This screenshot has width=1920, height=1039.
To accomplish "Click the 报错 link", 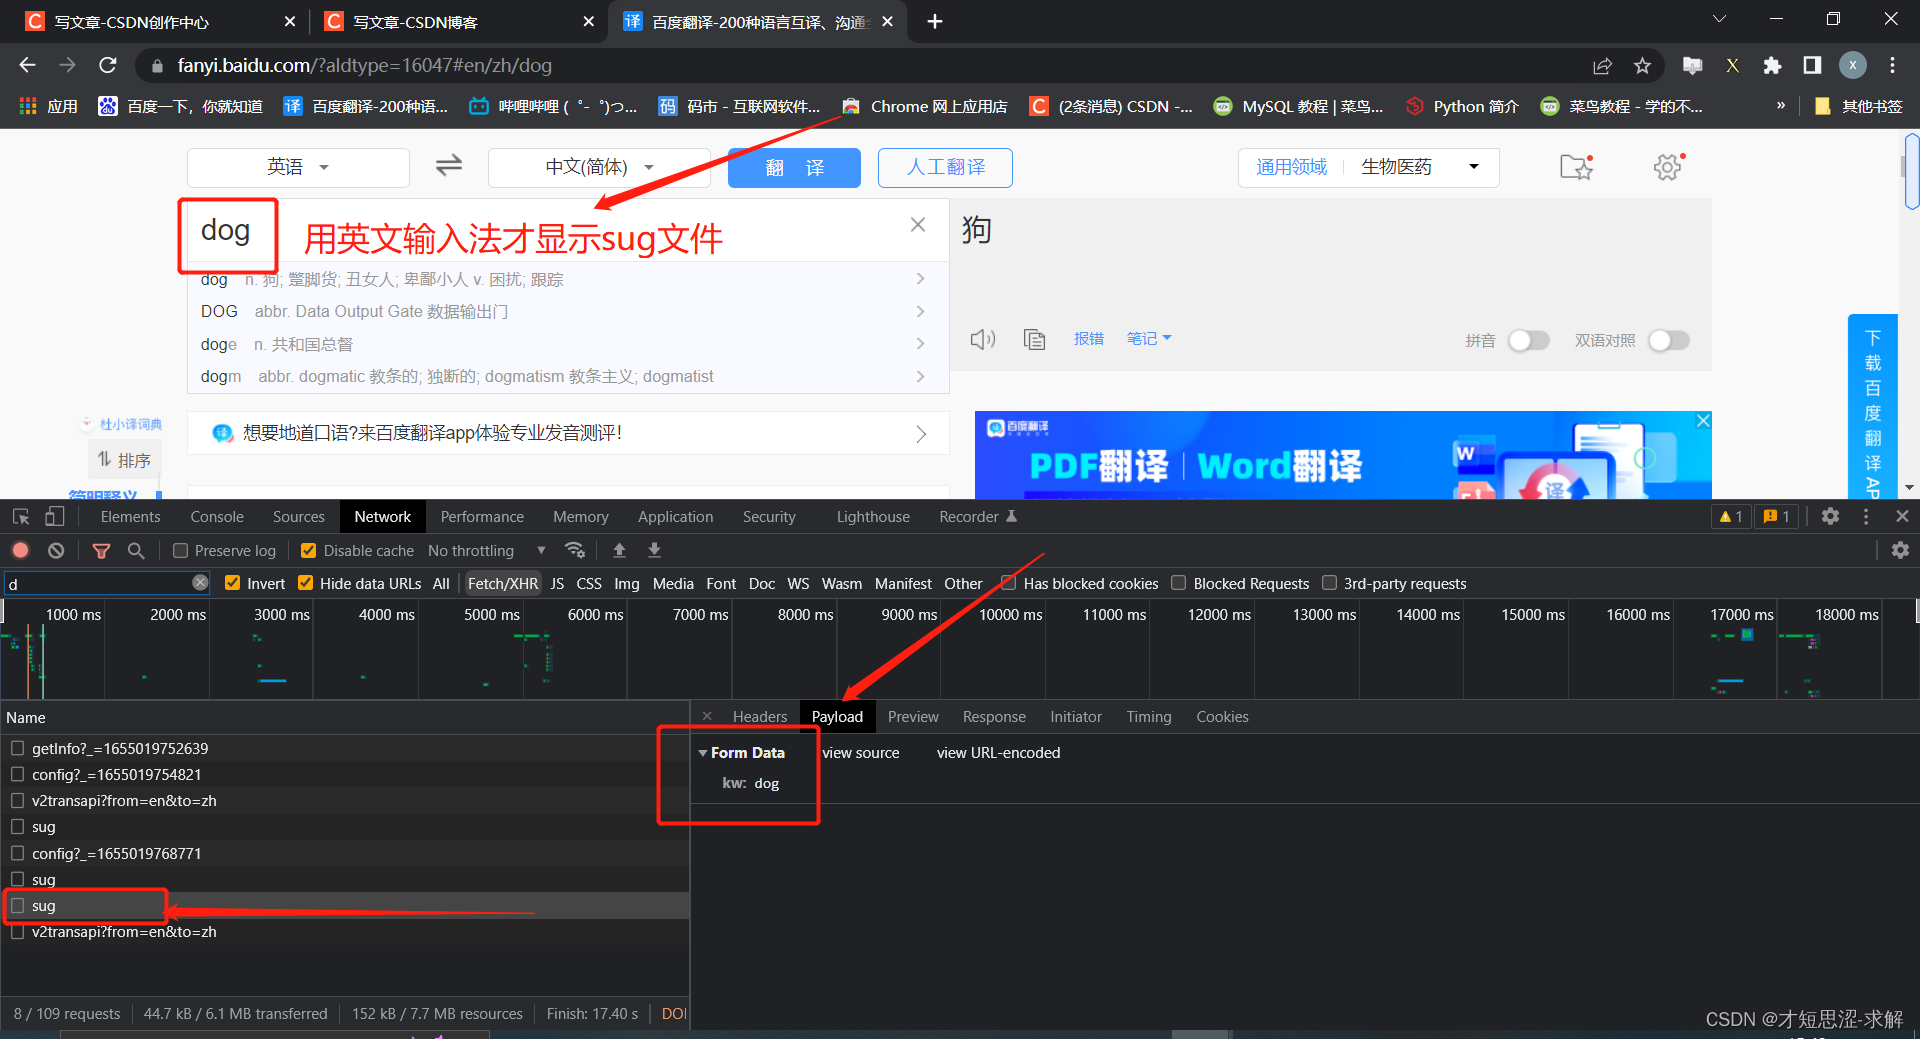I will pos(1088,339).
